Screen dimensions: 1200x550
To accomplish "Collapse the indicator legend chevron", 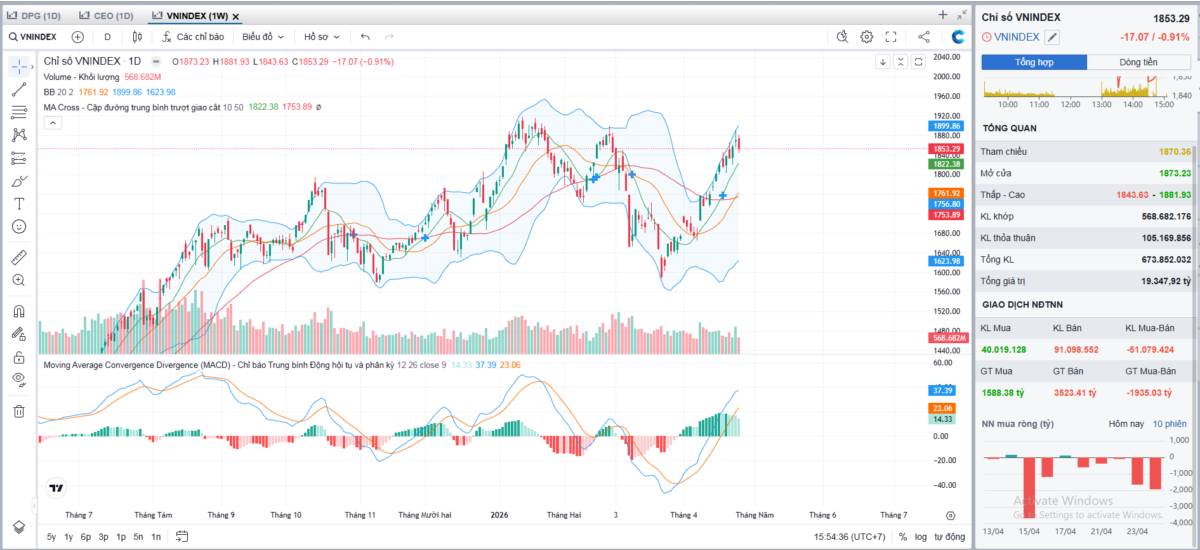I will [x=52, y=123].
